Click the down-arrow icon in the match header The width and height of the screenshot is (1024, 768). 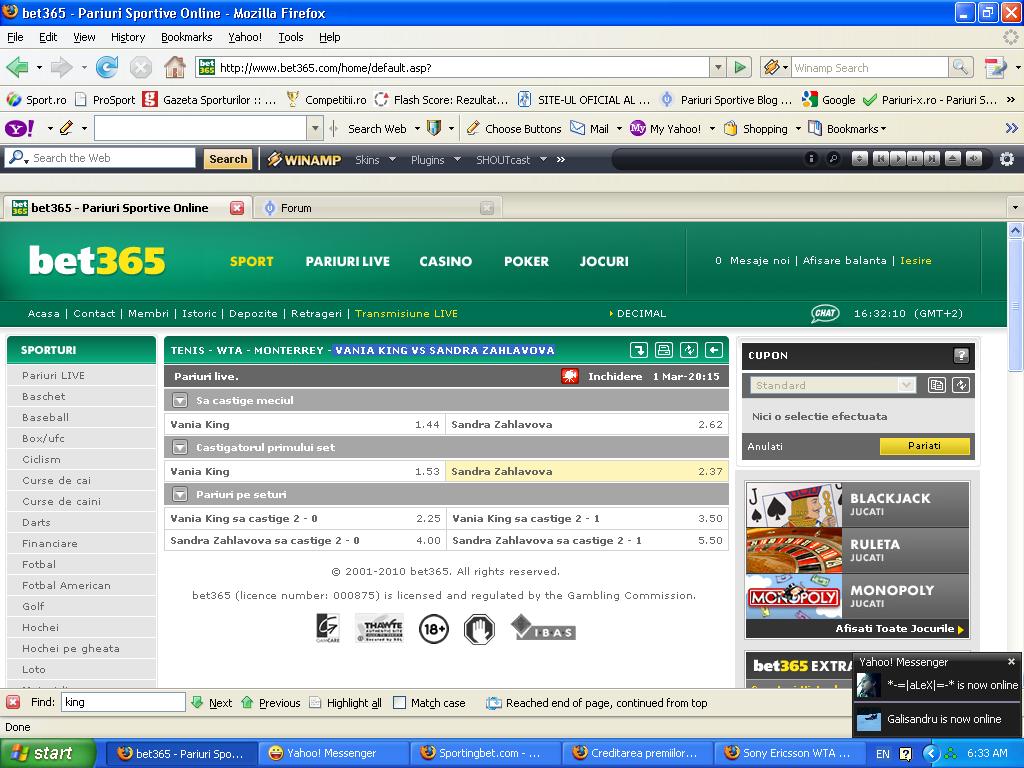pos(639,350)
